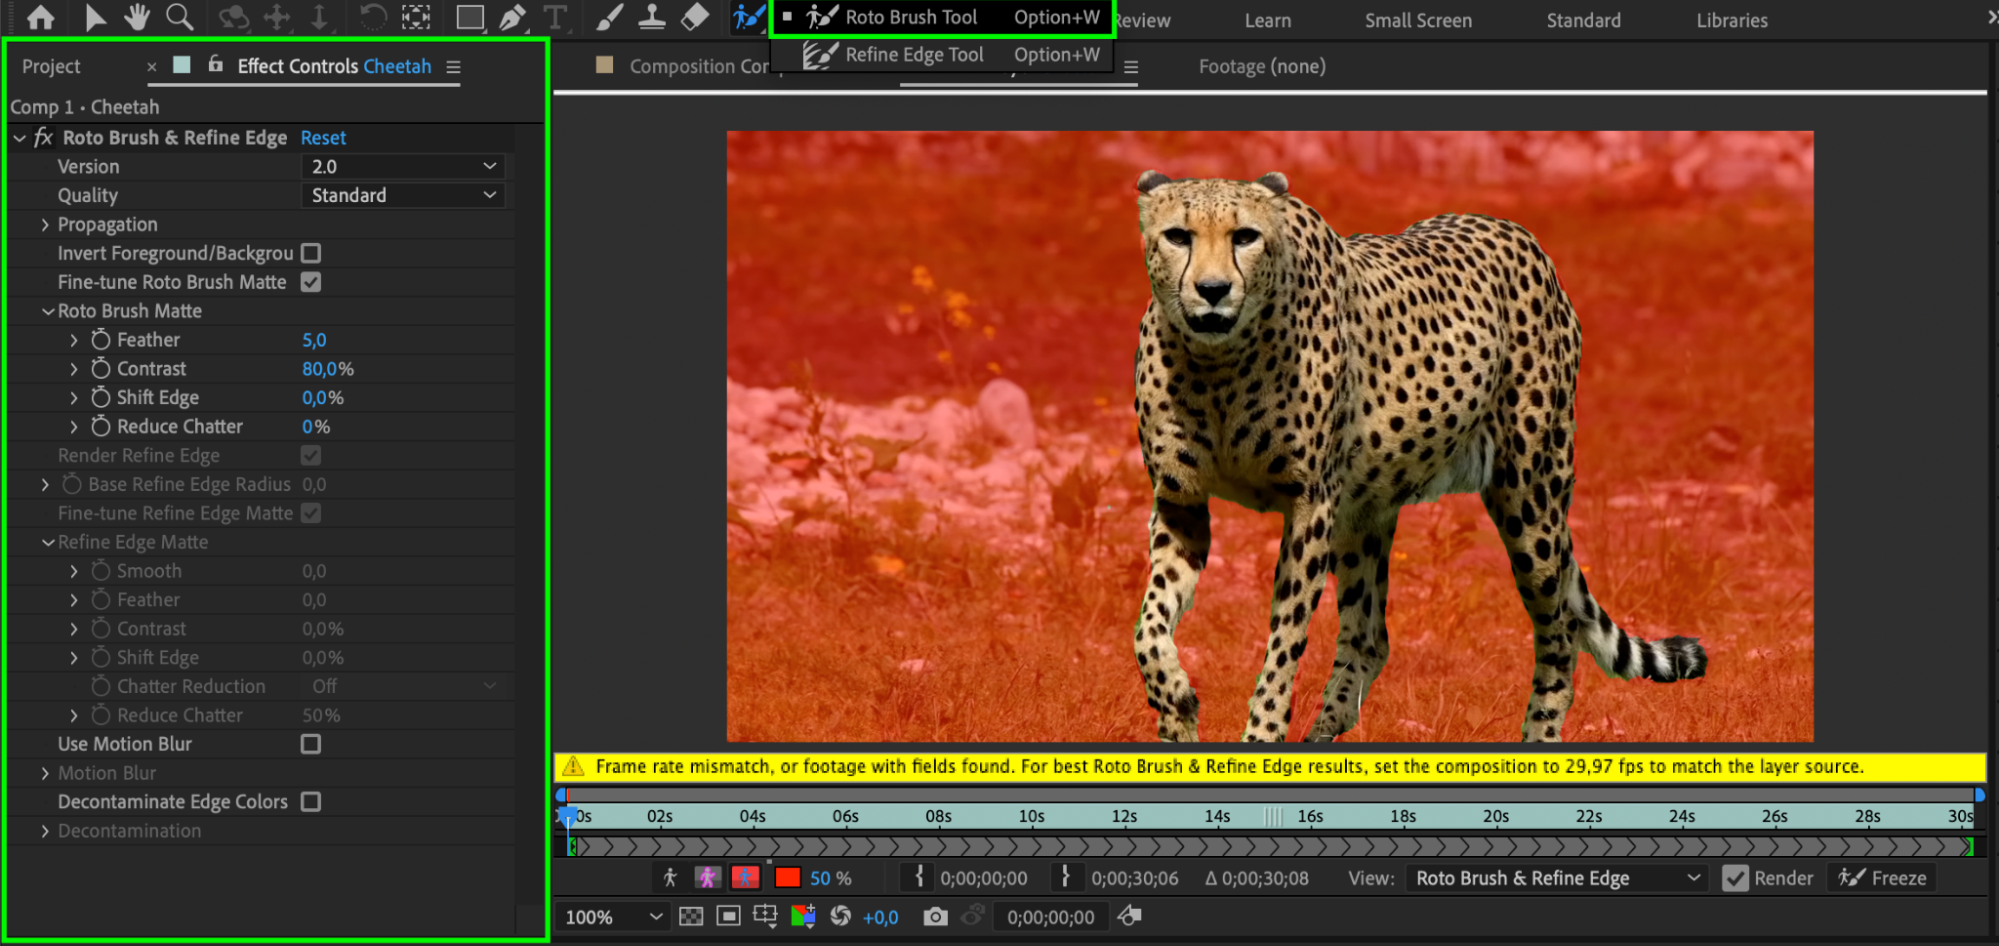The image size is (1999, 946).
Task: Switch to the Project tab
Action: 51,67
